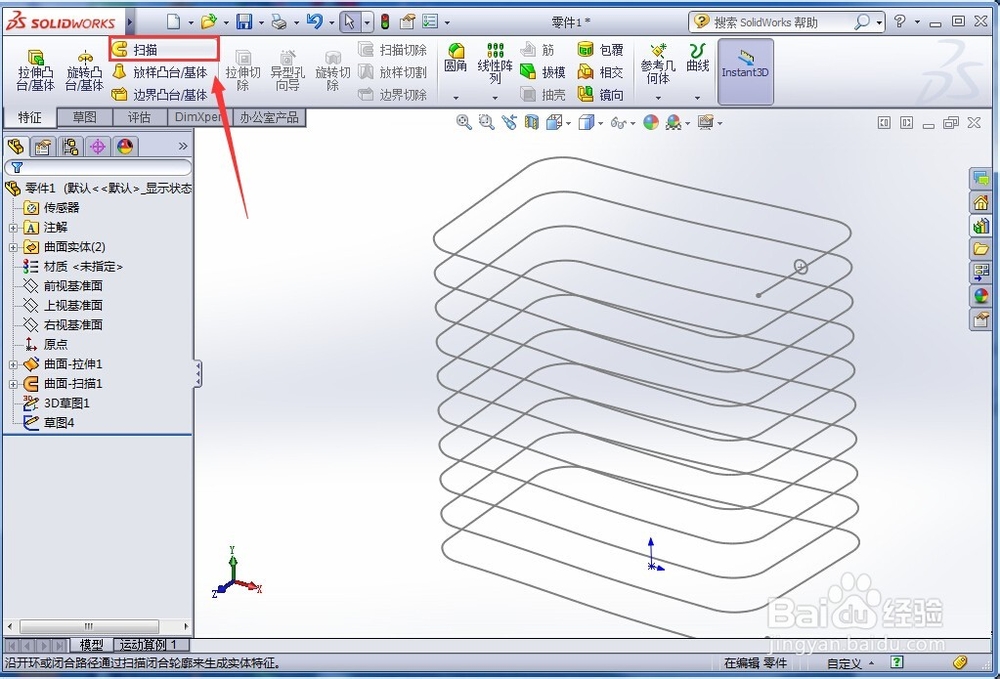Click the 边界切除 boundary cut tool
Screen dimensions: 1000x679
pyautogui.click(x=392, y=95)
